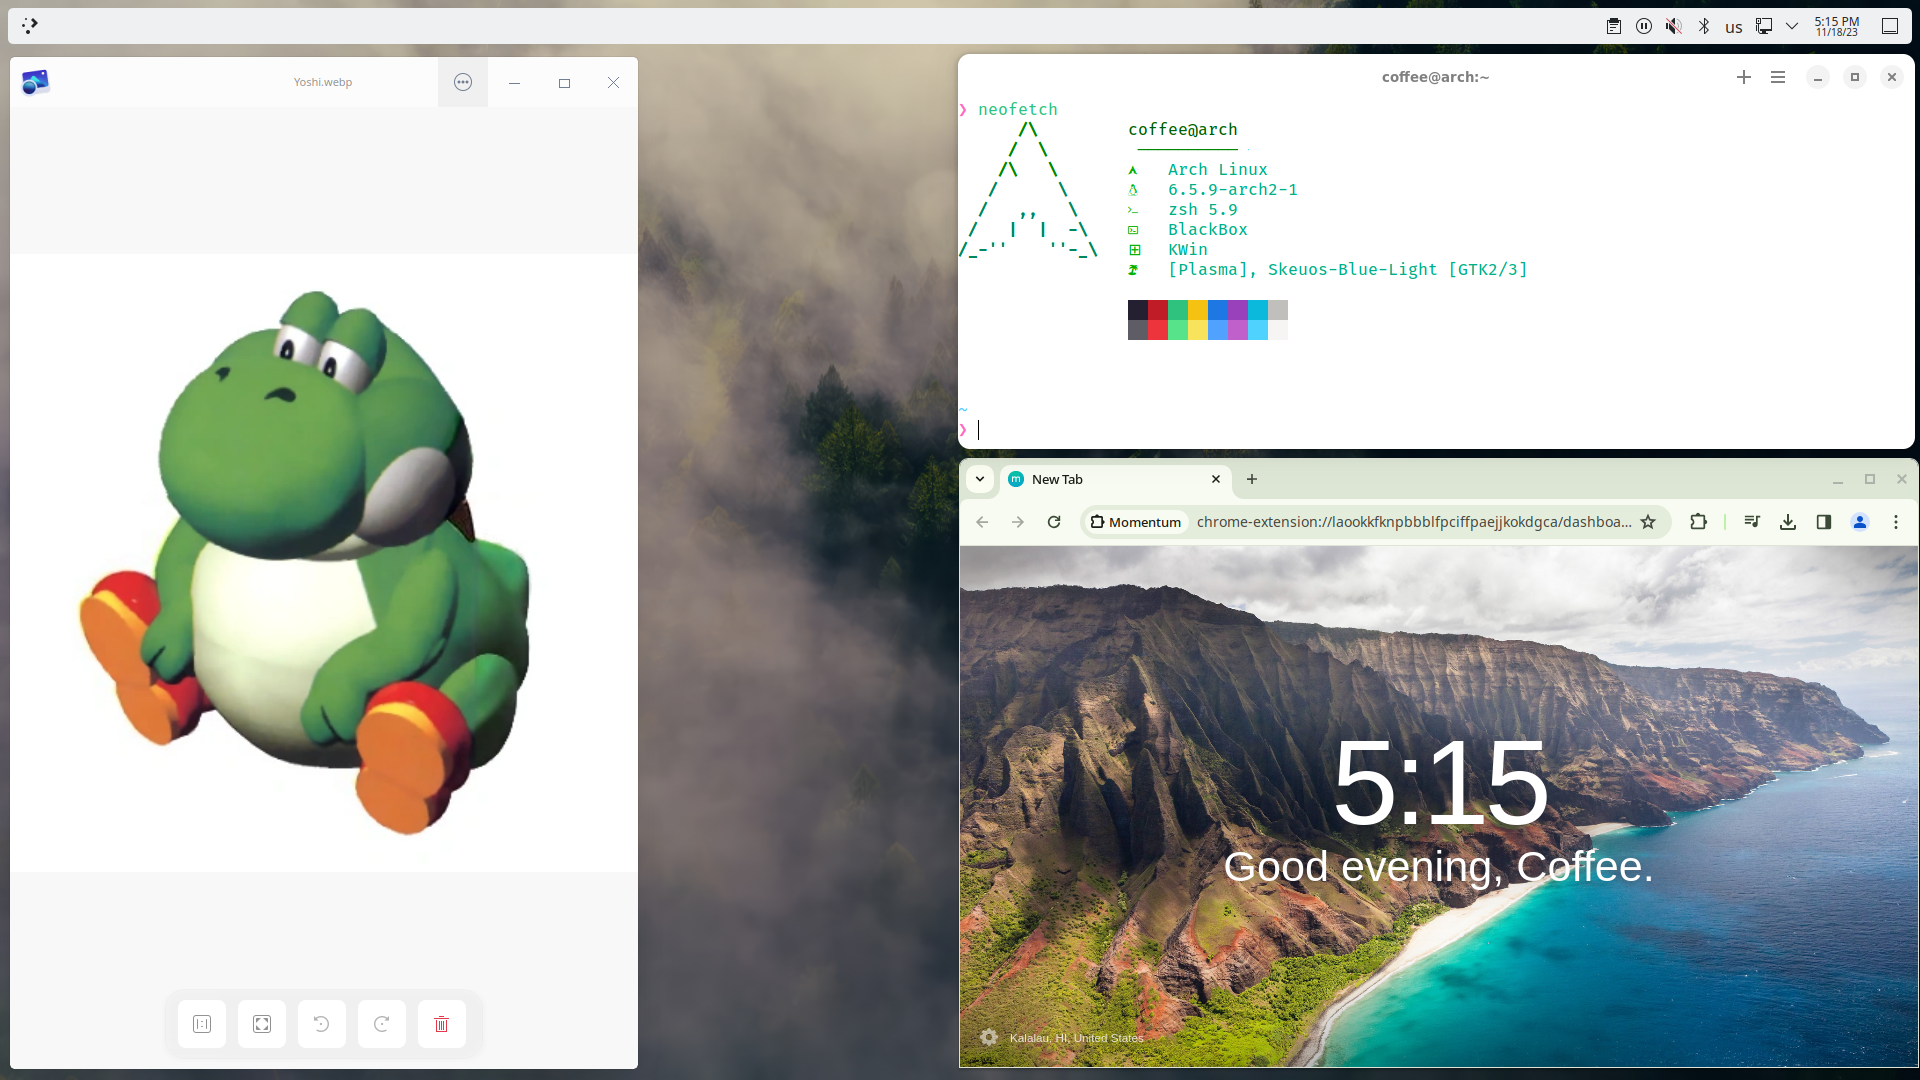Expand the tab search dropdown arrow
1920x1080 pixels.
click(980, 479)
